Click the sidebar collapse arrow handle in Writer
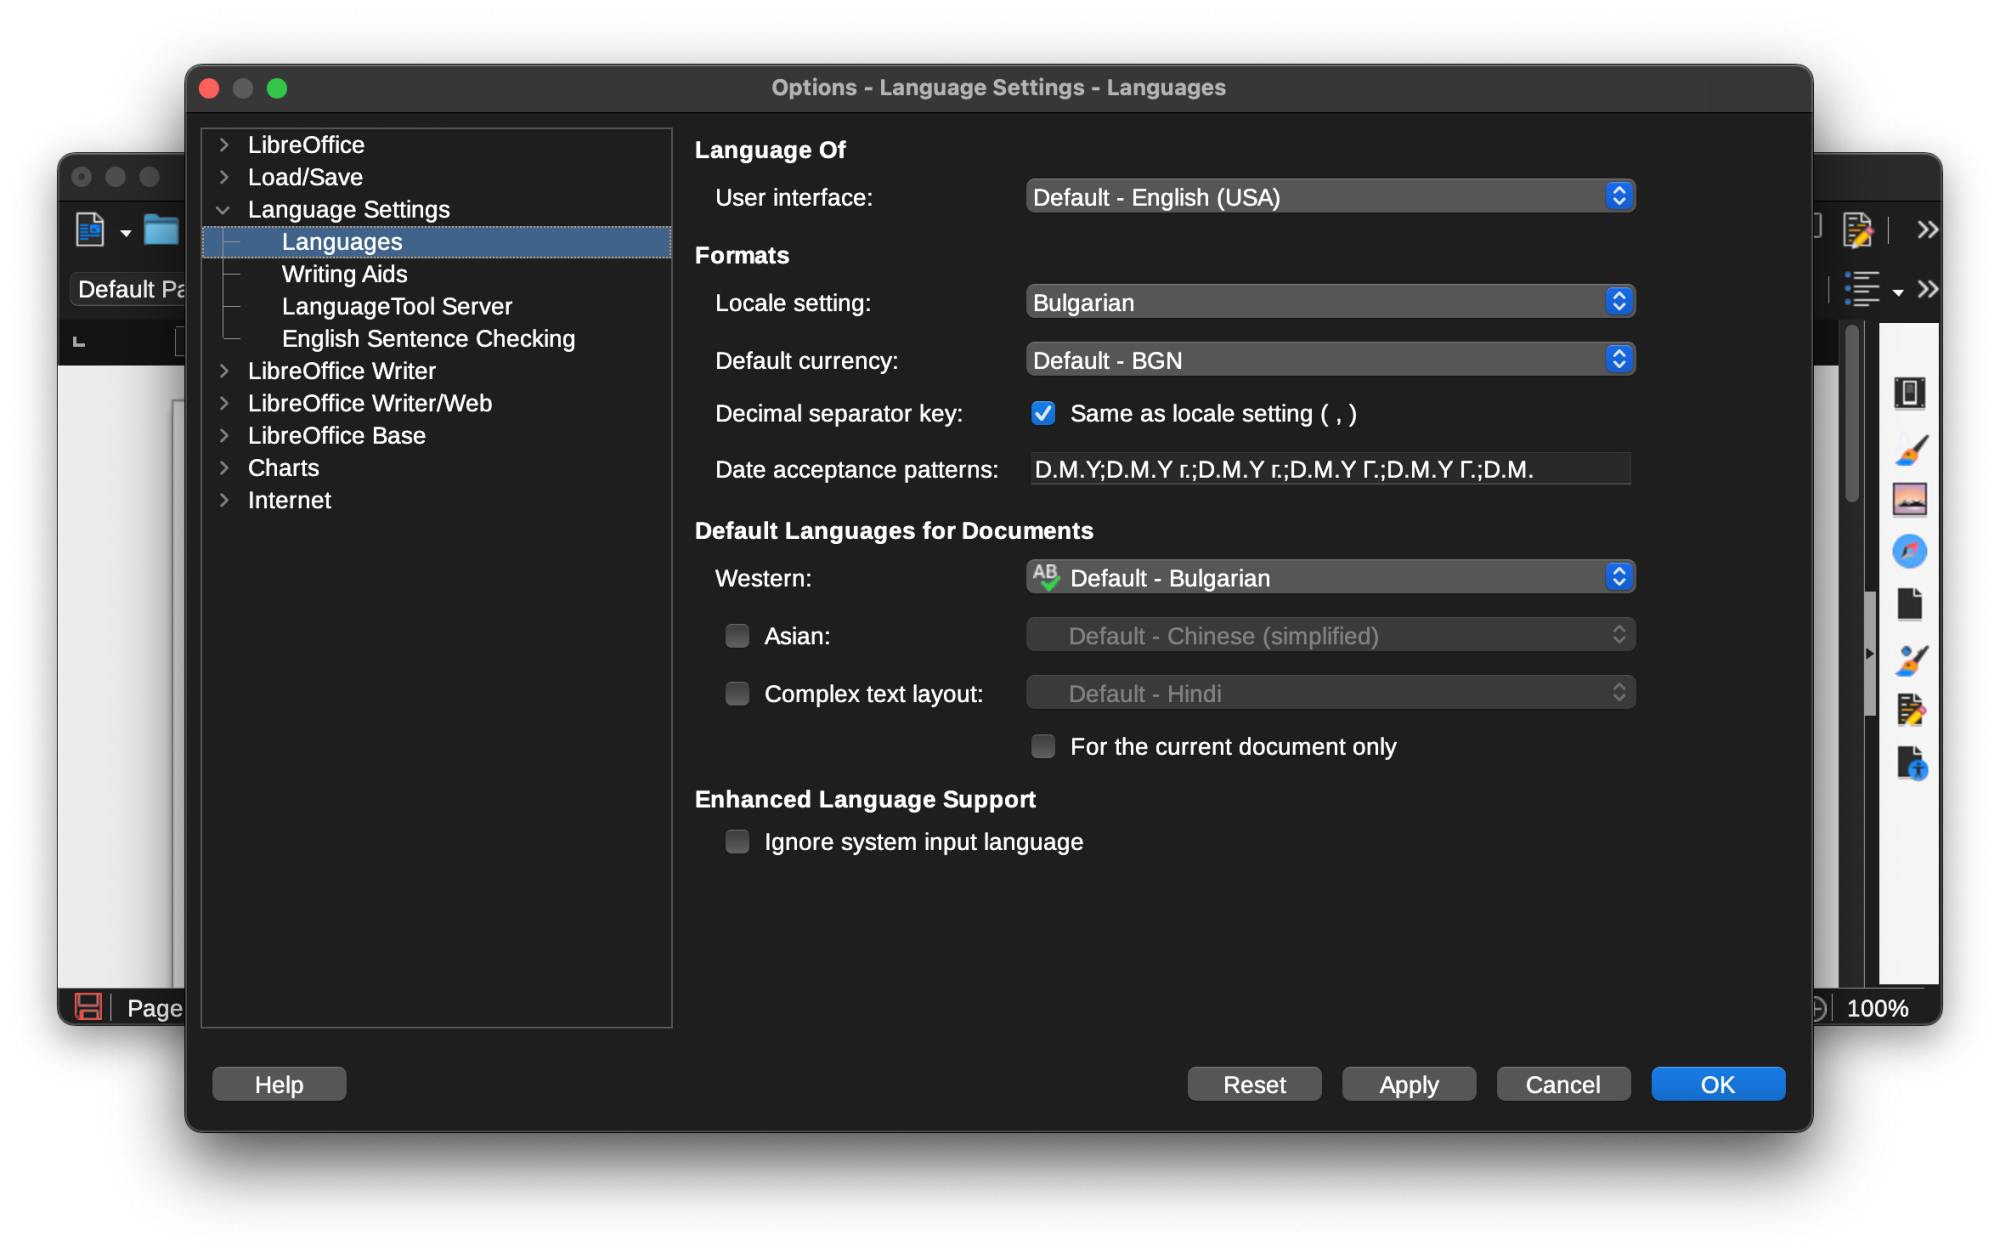 click(1869, 653)
